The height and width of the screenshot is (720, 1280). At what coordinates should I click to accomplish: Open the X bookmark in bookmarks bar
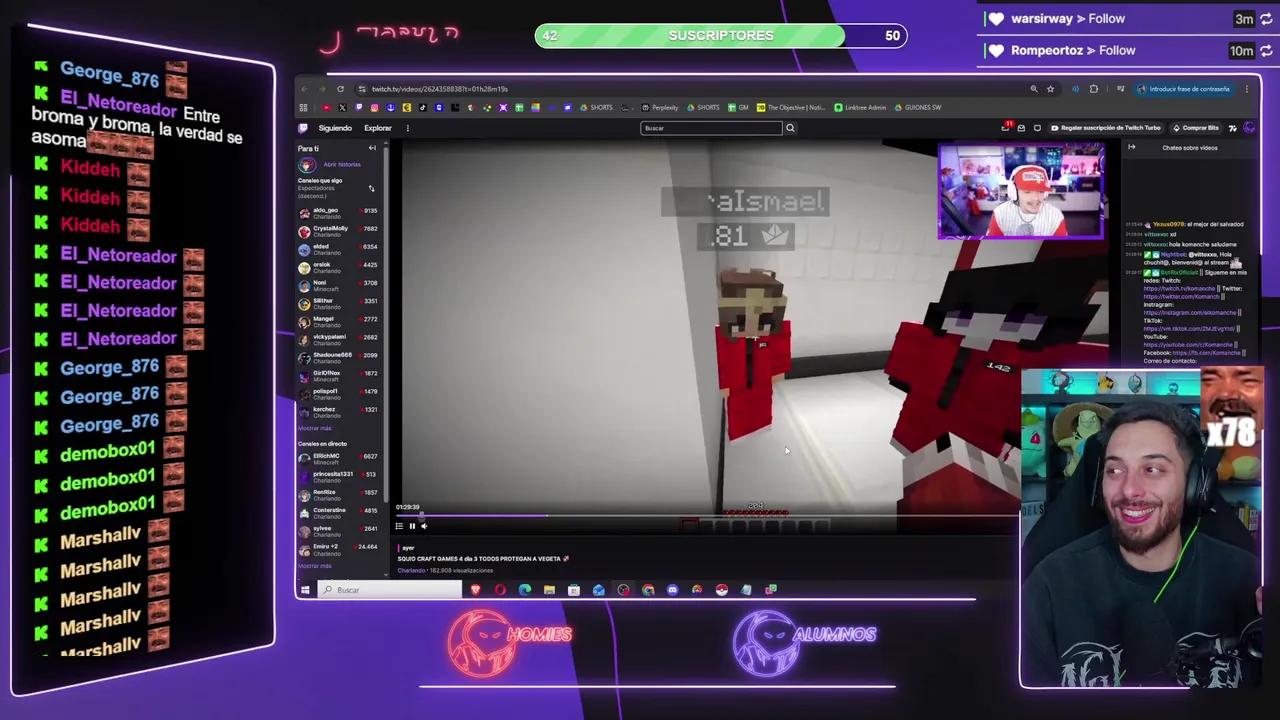[342, 107]
